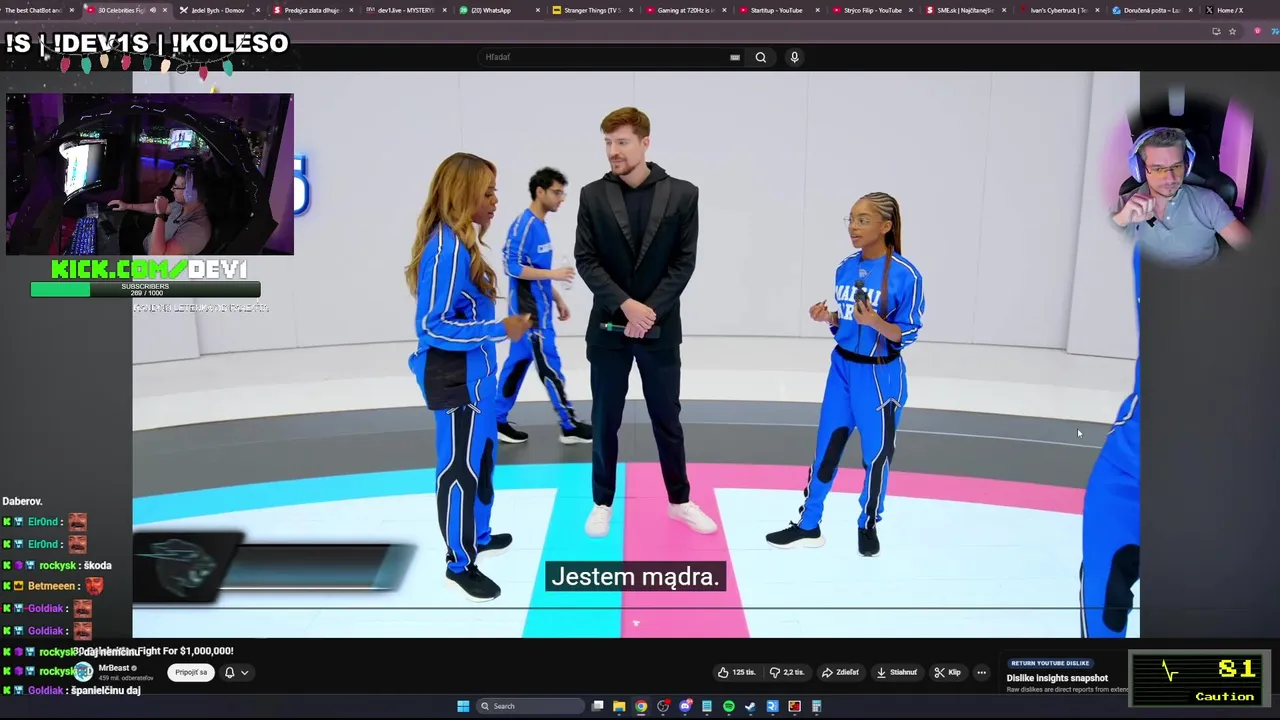The image size is (1280, 720).
Task: Download video with Stiahnuť button
Action: pos(897,672)
